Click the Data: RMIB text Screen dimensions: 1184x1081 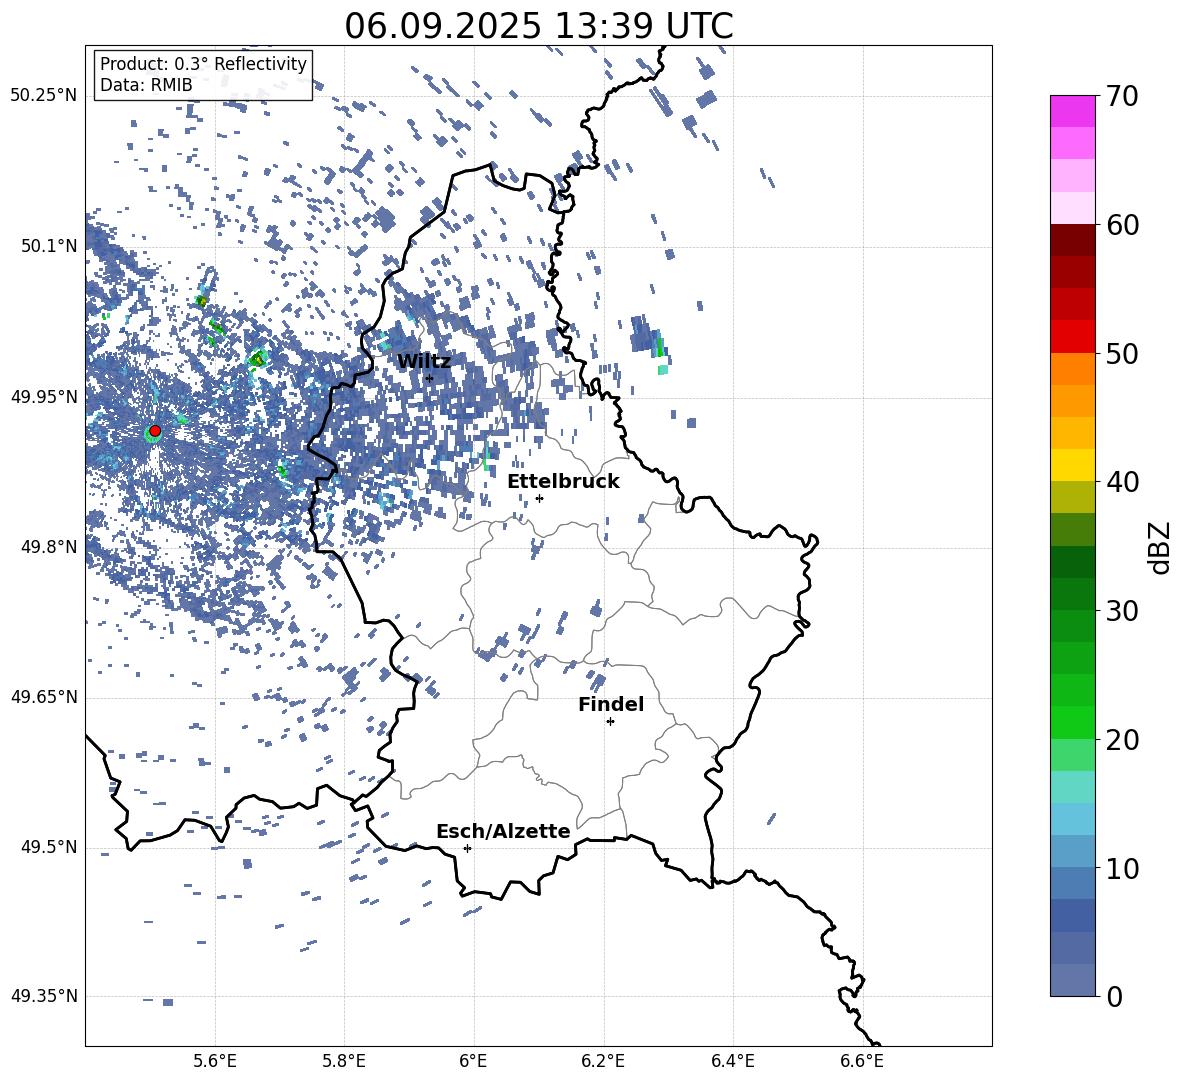[146, 85]
